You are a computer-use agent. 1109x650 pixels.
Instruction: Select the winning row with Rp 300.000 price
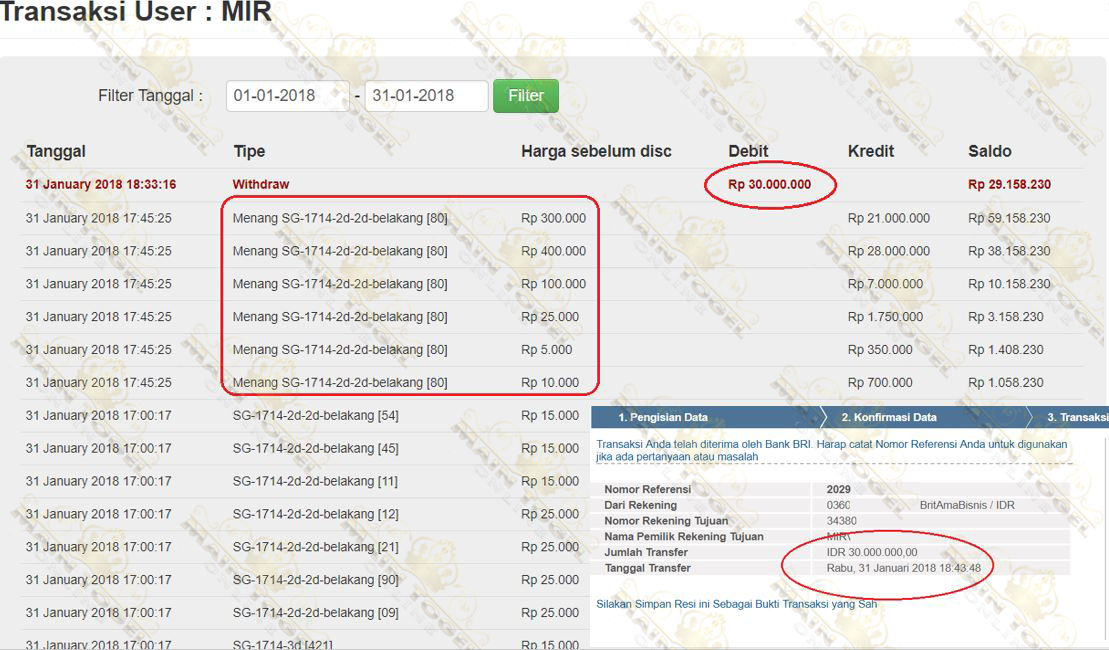tap(340, 218)
